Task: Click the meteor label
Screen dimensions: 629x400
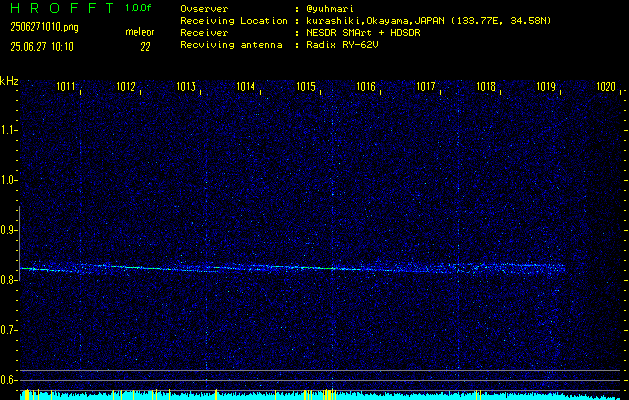Action: tap(140, 32)
